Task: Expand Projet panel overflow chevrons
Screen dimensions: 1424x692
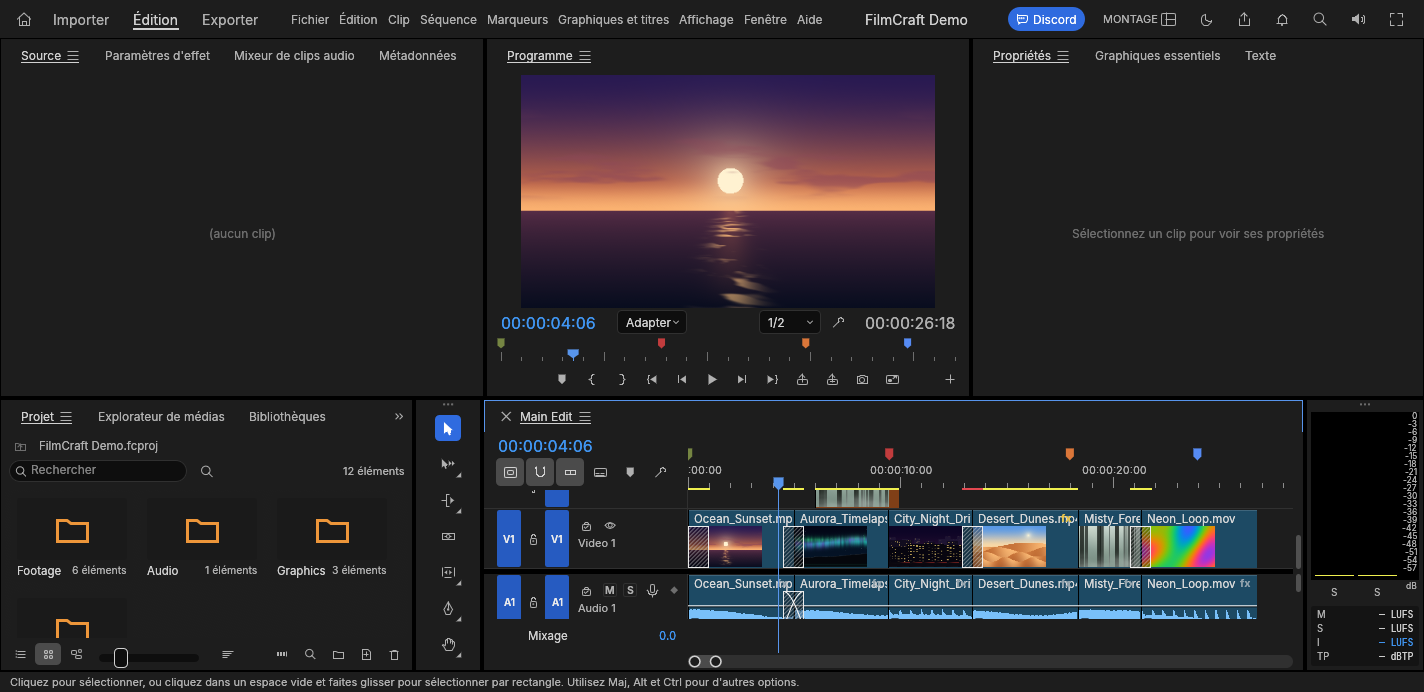Action: click(399, 417)
